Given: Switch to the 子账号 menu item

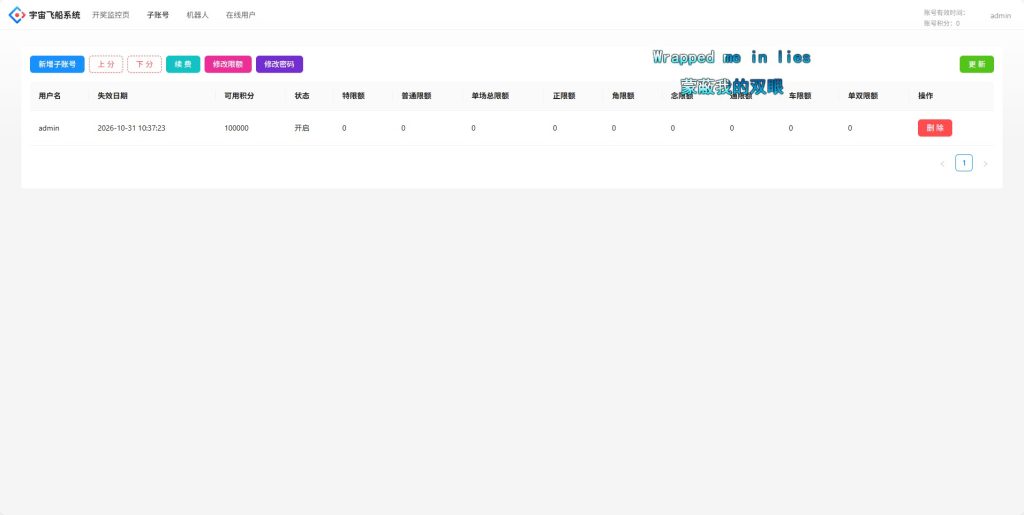Looking at the screenshot, I should tap(157, 14).
